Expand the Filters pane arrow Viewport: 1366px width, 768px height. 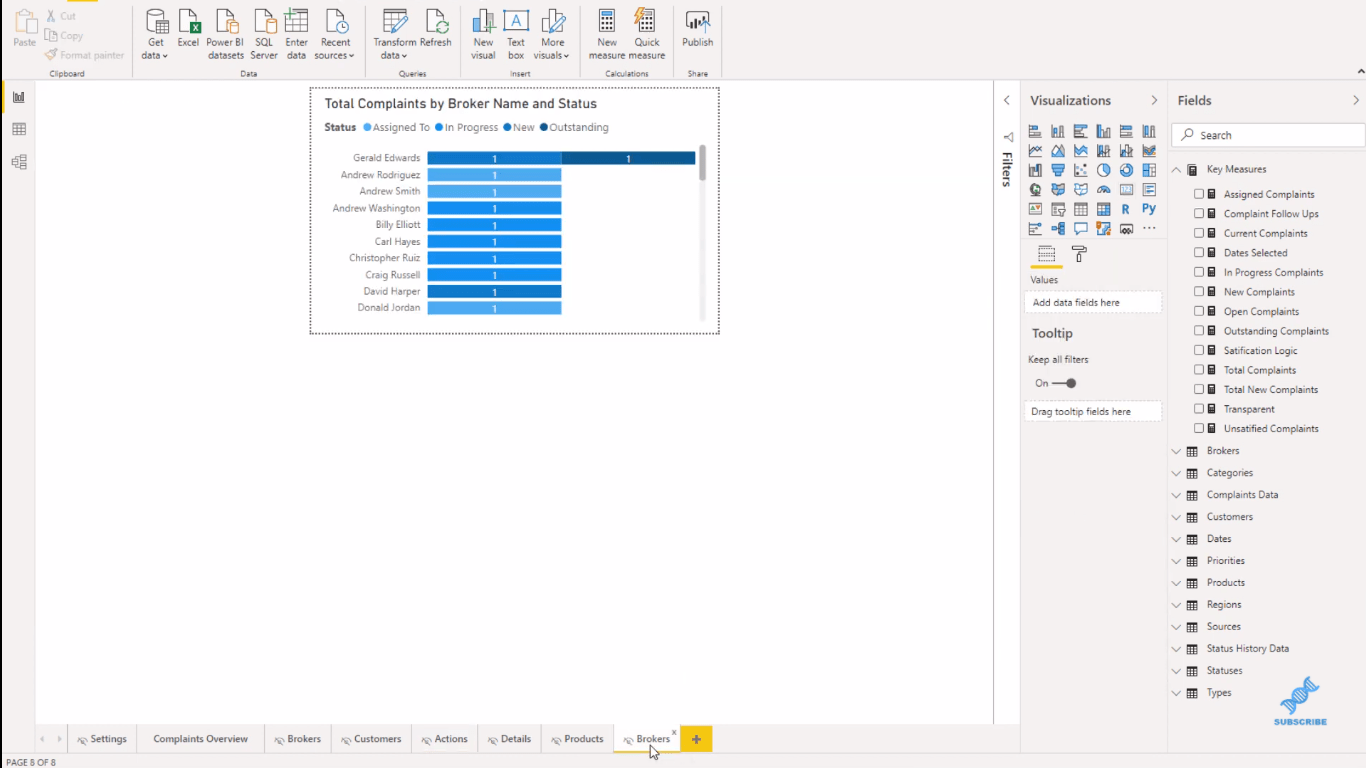point(1007,100)
